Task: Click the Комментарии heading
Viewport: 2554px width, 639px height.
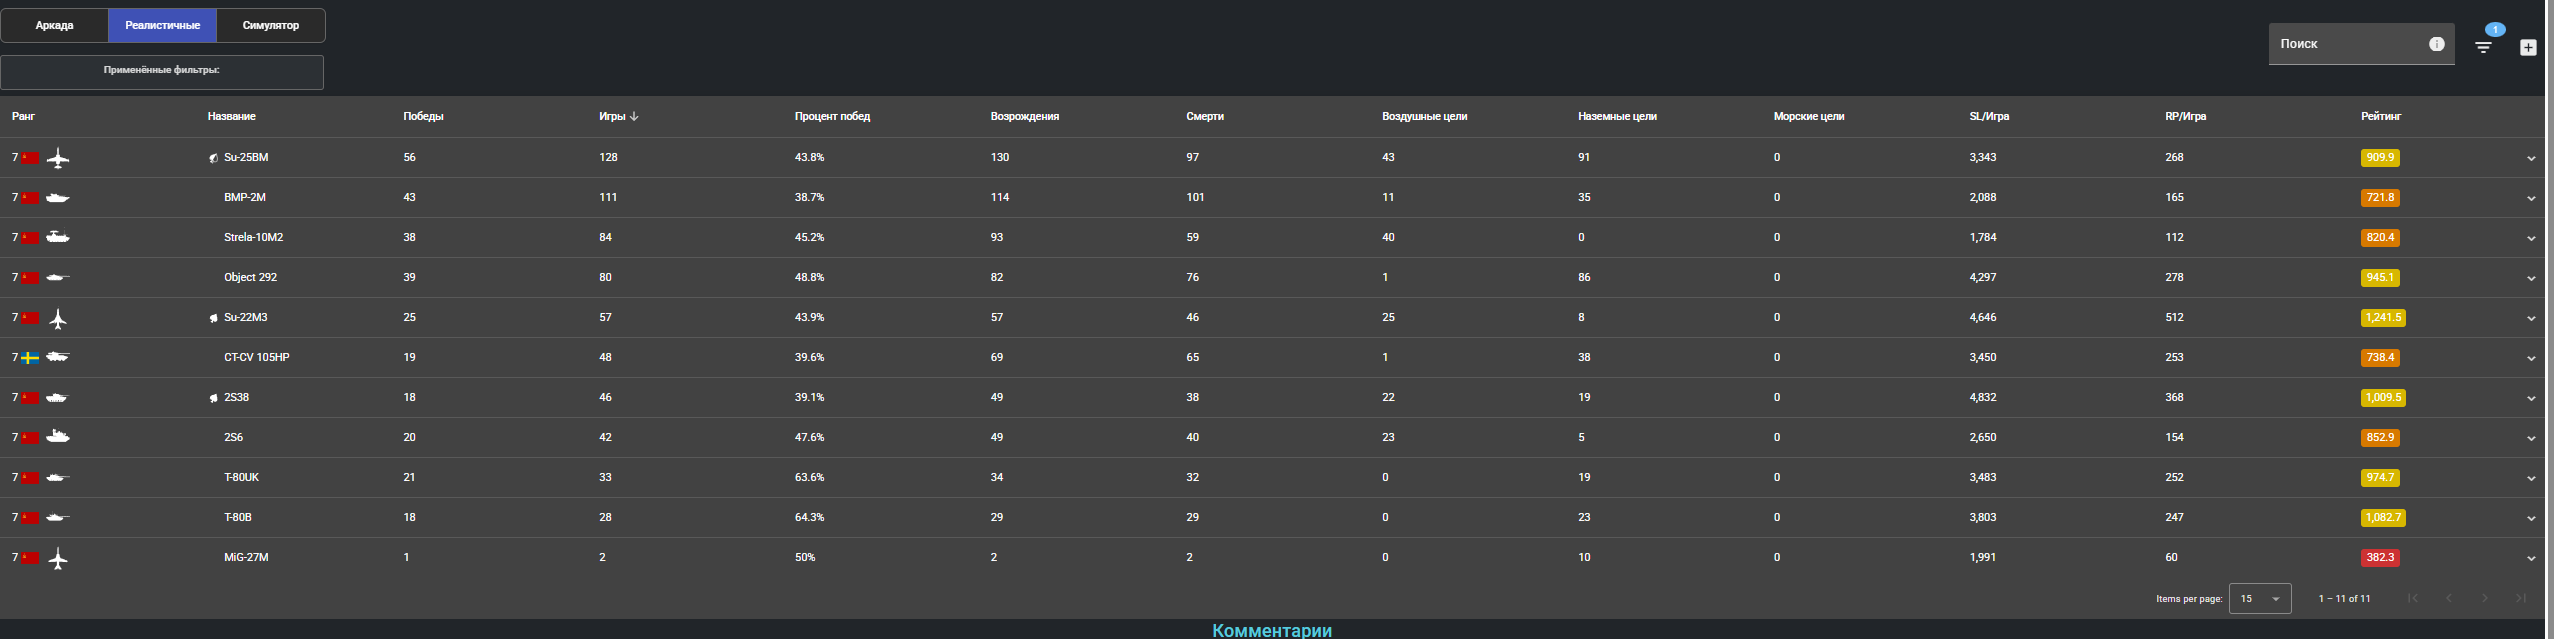Action: click(x=1271, y=630)
